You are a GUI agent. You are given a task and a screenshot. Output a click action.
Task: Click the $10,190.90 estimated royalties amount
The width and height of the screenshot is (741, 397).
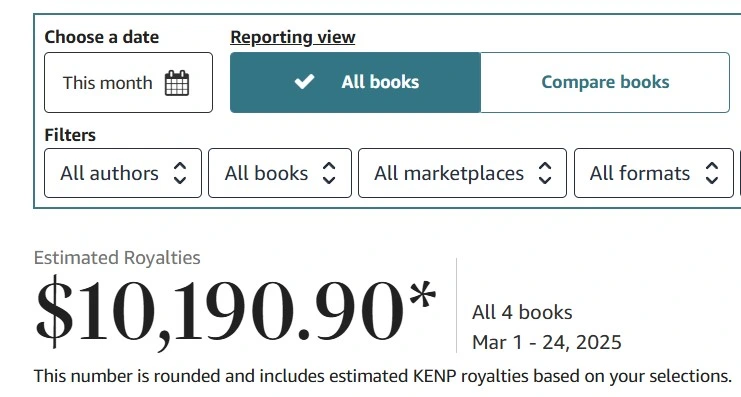coord(235,311)
